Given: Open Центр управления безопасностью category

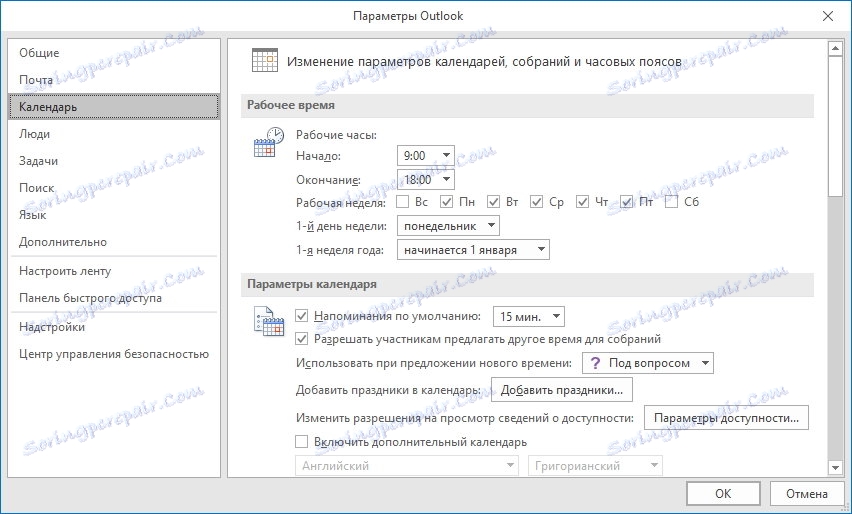Looking at the screenshot, I should tap(114, 354).
